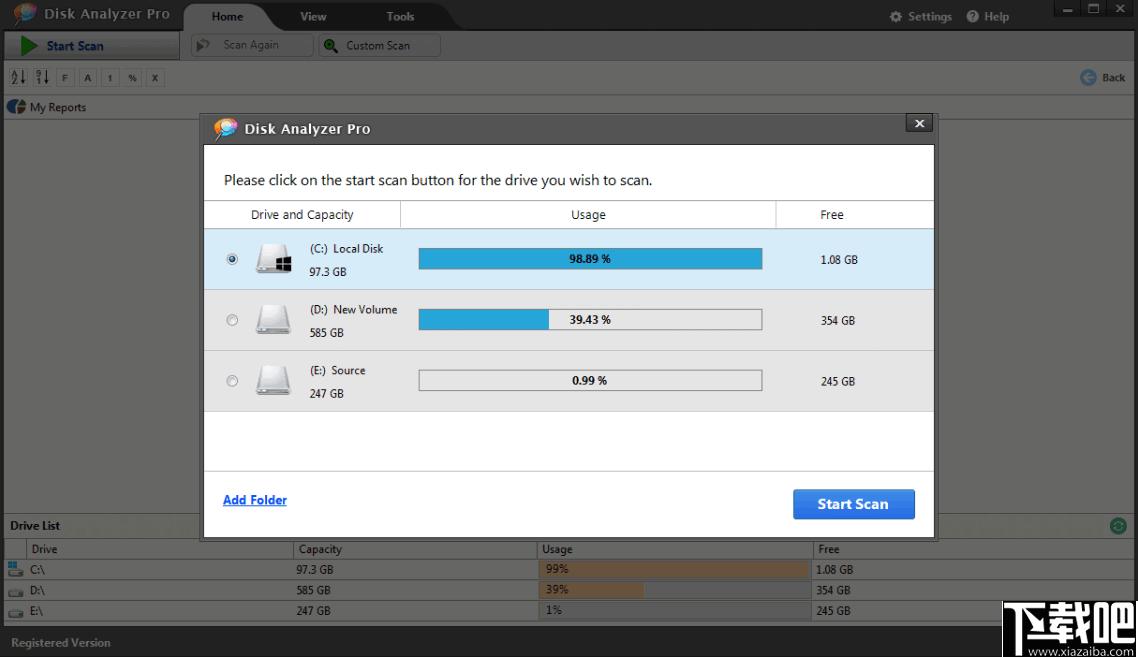
Task: Click the Back arrow button
Action: click(1102, 78)
